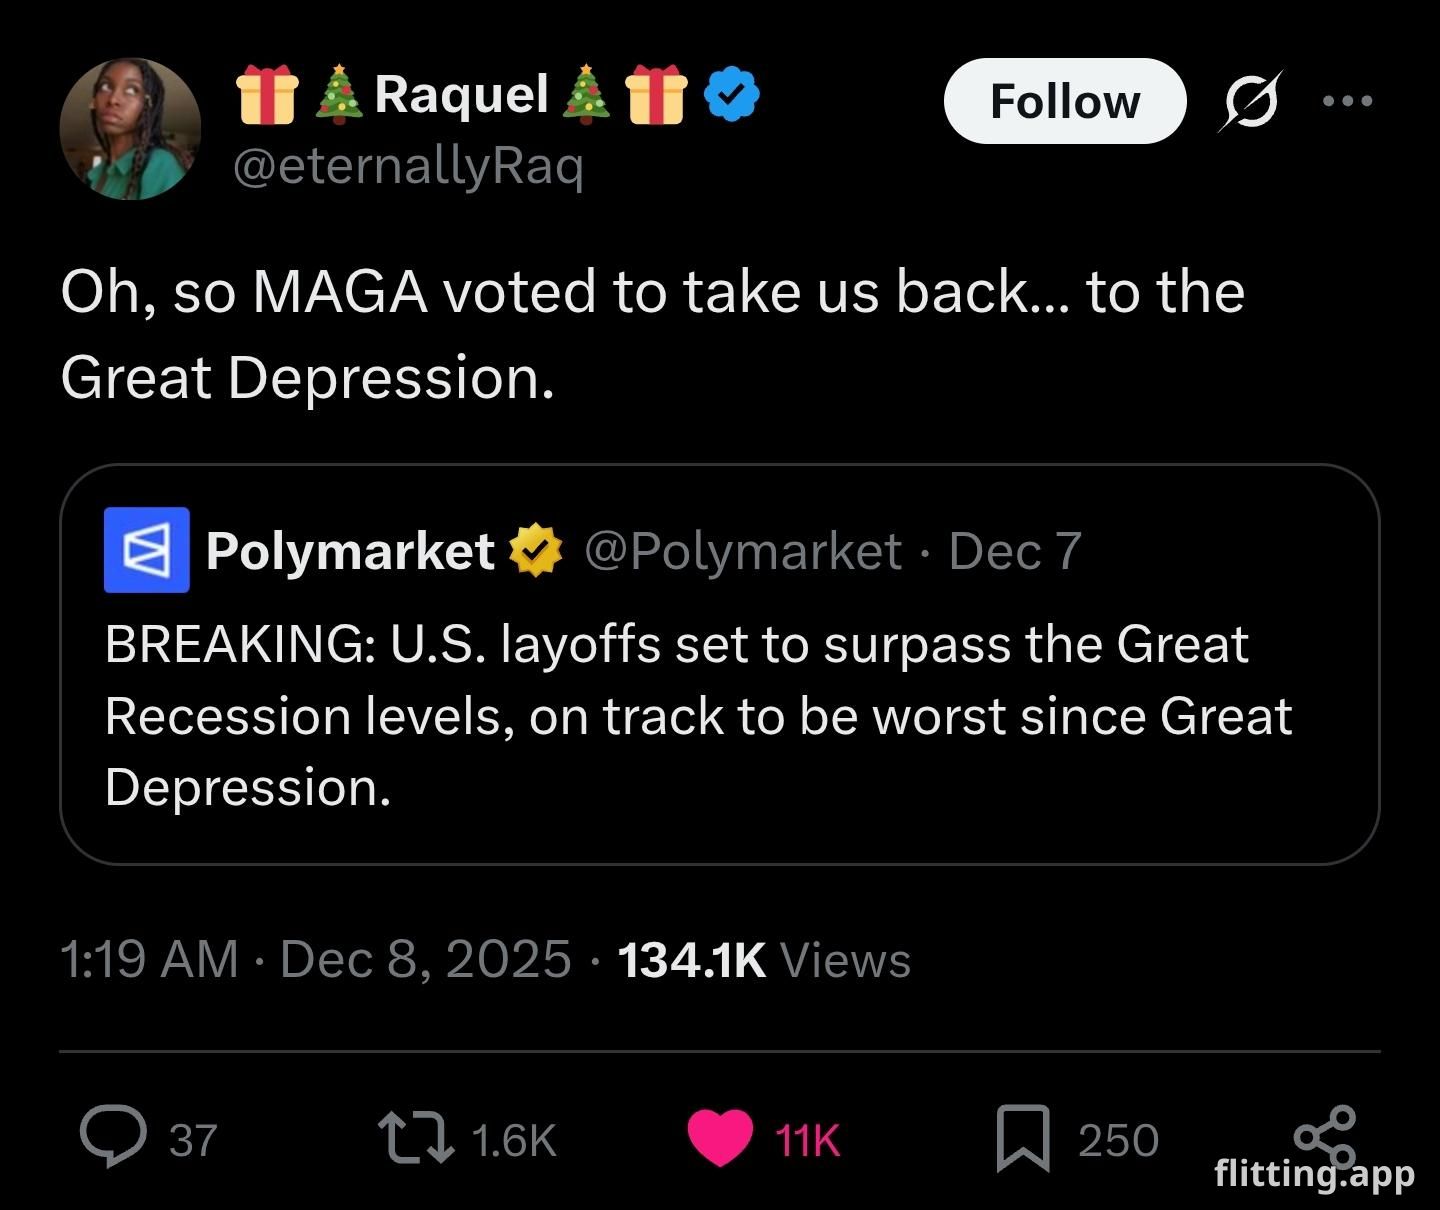The height and width of the screenshot is (1210, 1440).
Task: Repost using the retweet arrows icon
Action: (x=415, y=1138)
